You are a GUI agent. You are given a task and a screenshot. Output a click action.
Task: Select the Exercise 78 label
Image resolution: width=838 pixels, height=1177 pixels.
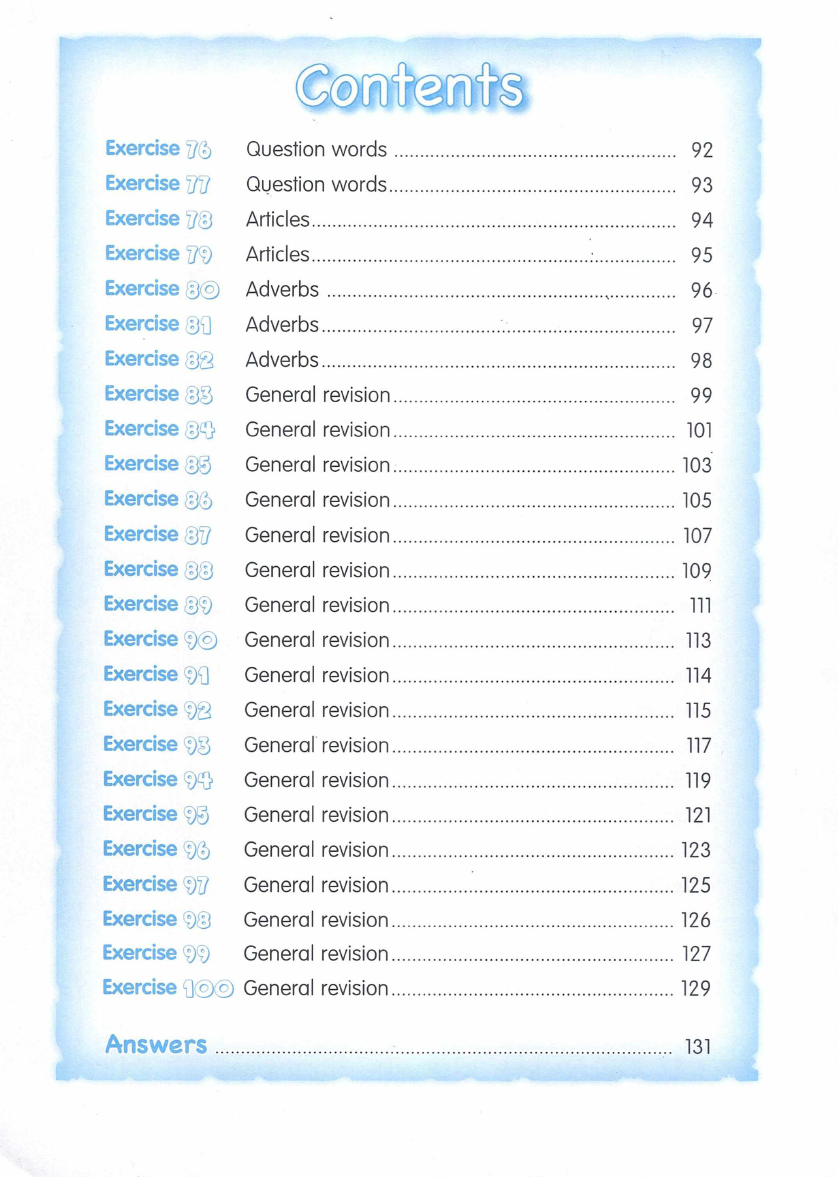[158, 219]
